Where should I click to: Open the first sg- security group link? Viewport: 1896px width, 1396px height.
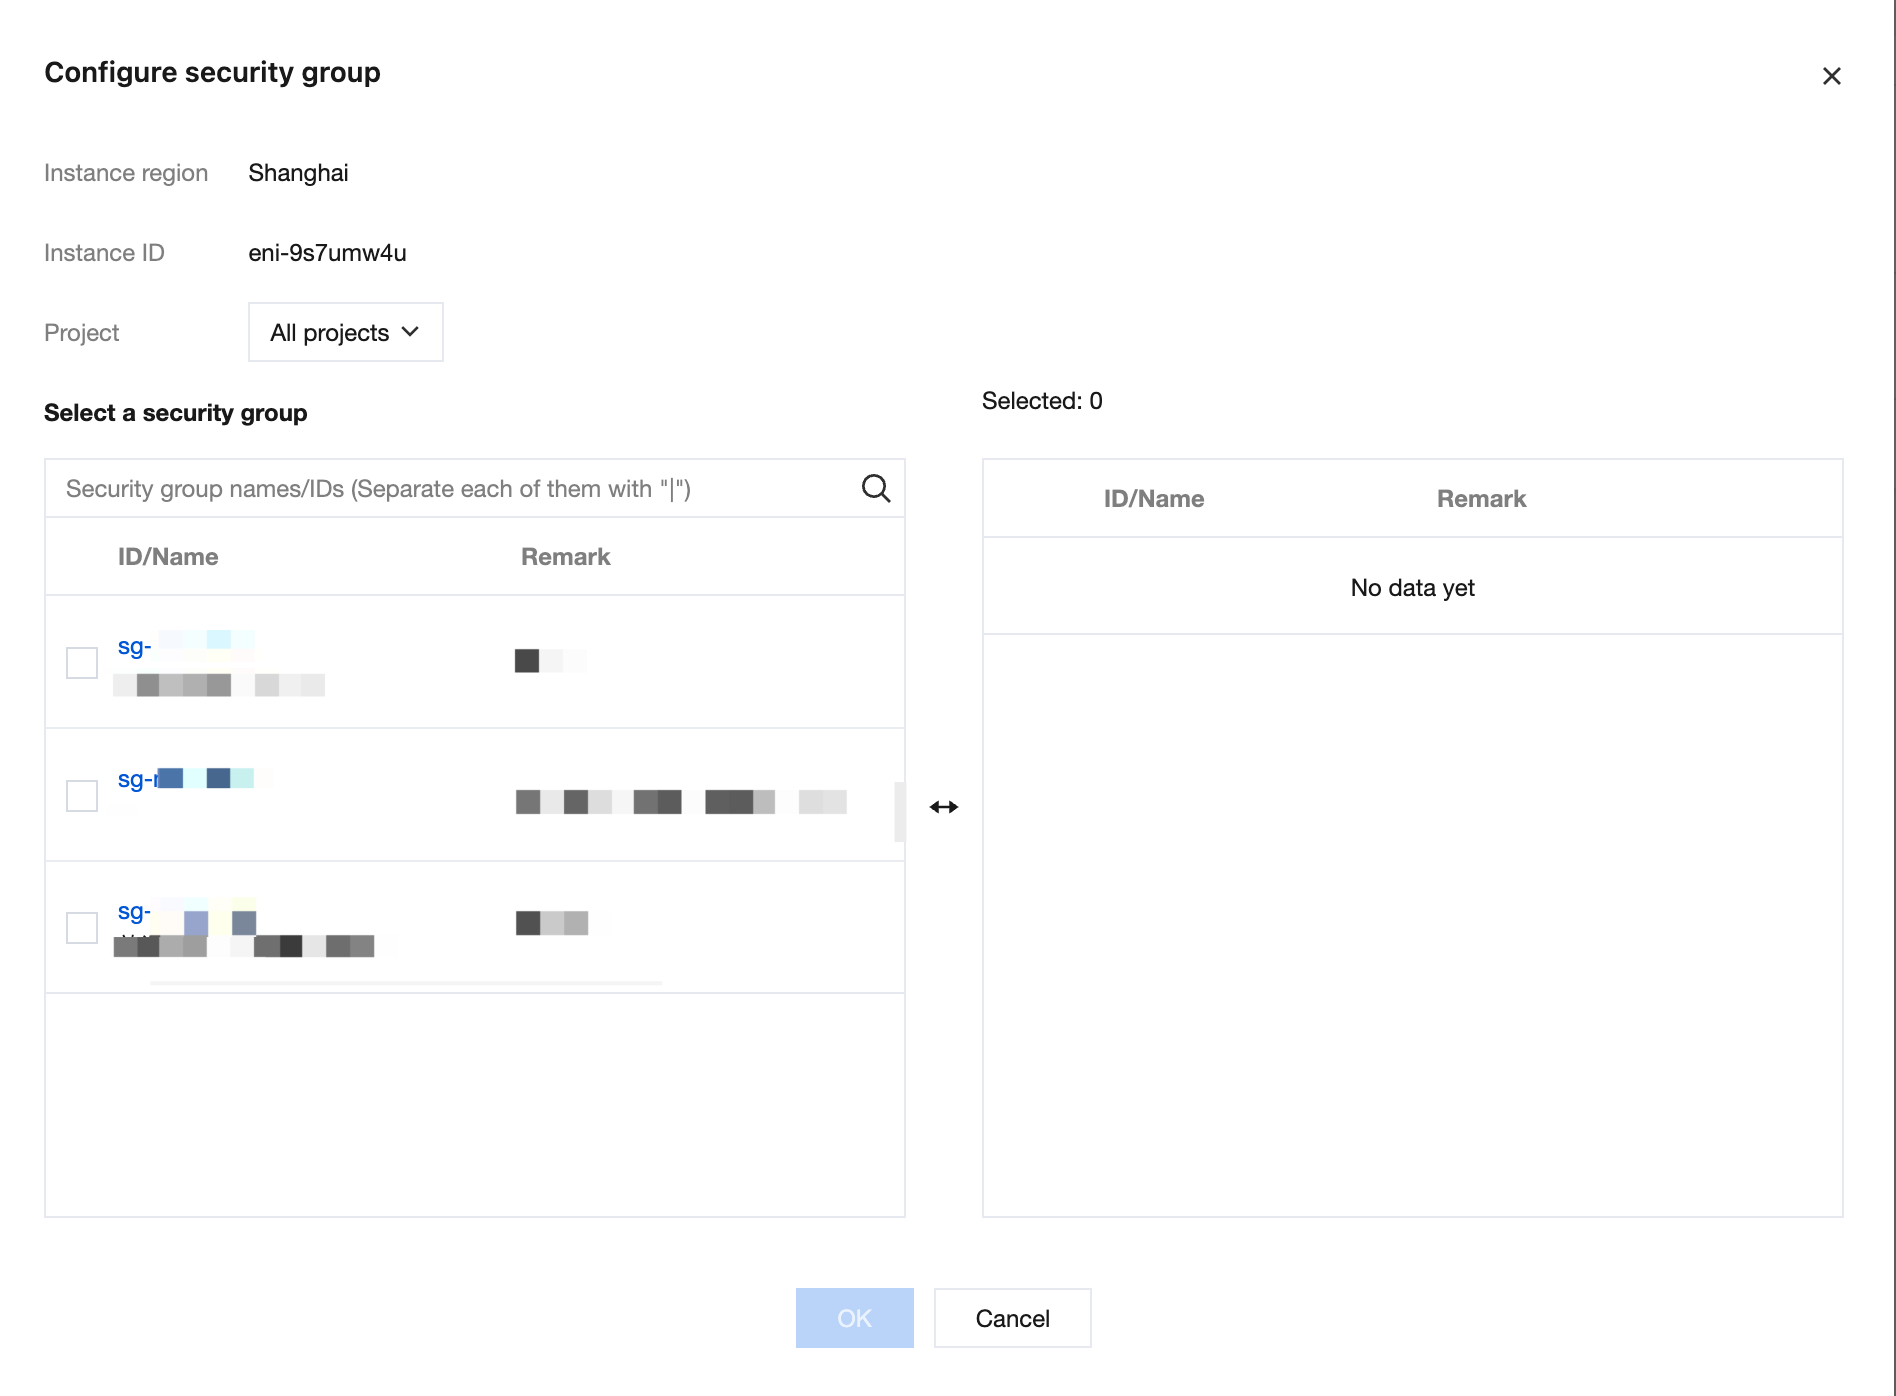pyautogui.click(x=135, y=646)
